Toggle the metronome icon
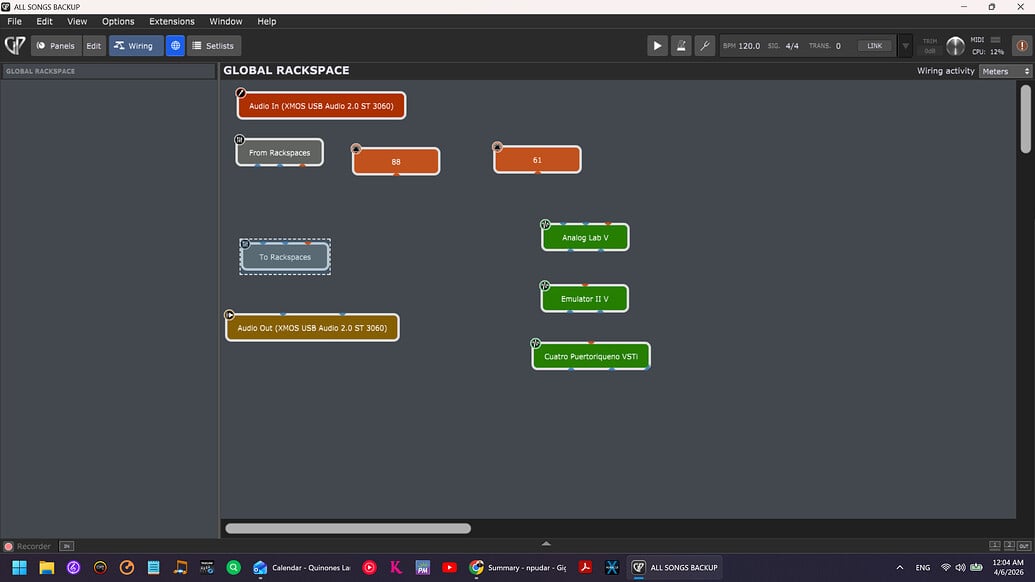 (681, 45)
